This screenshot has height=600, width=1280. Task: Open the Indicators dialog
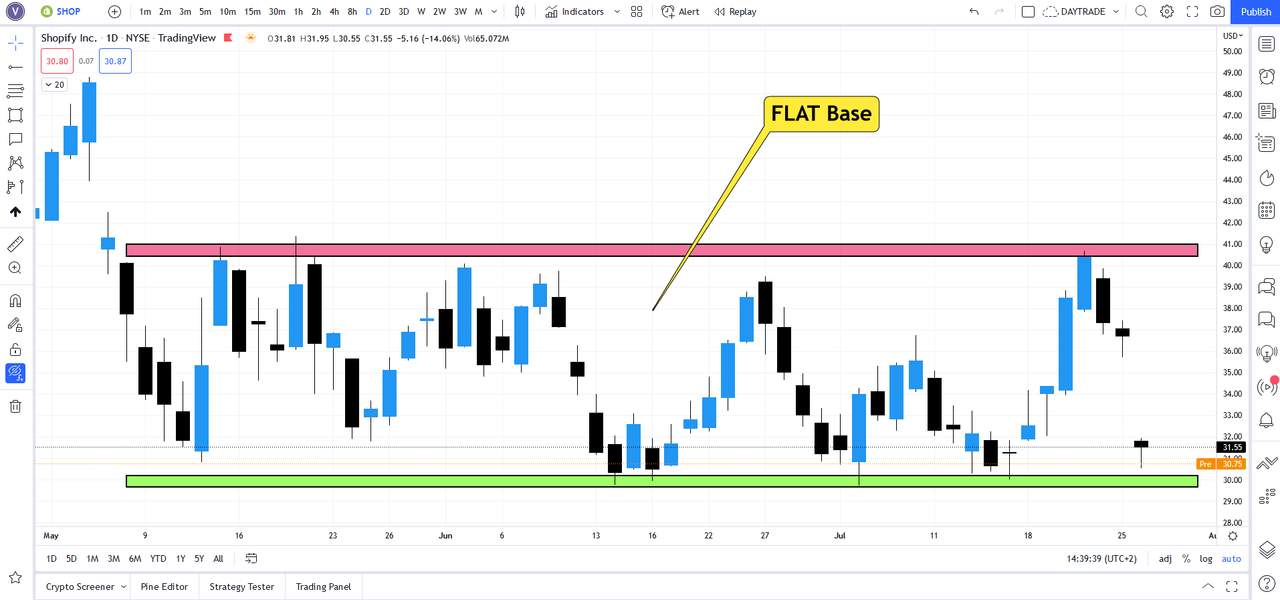coord(575,12)
